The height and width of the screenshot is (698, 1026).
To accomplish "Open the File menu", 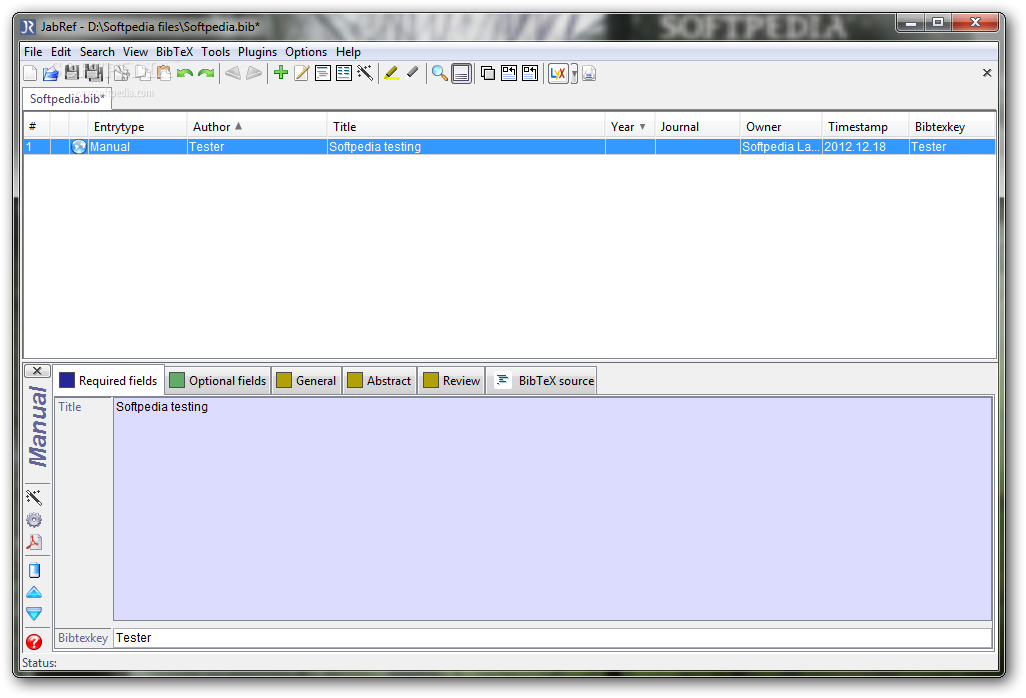I will (33, 52).
